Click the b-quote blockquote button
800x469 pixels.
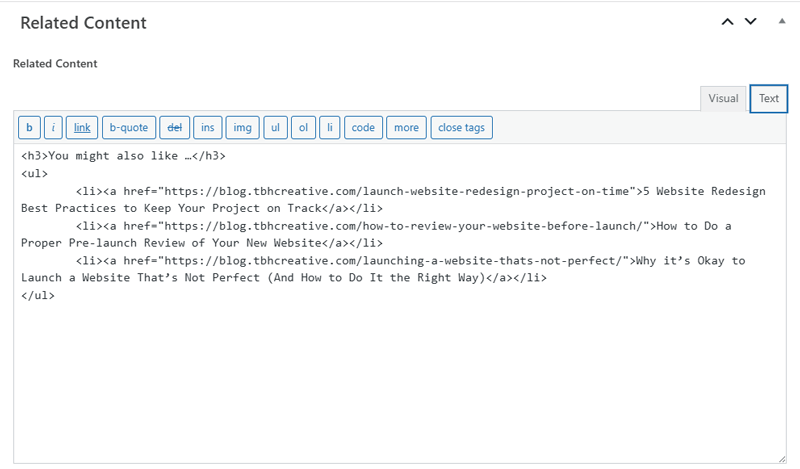[x=128, y=128]
